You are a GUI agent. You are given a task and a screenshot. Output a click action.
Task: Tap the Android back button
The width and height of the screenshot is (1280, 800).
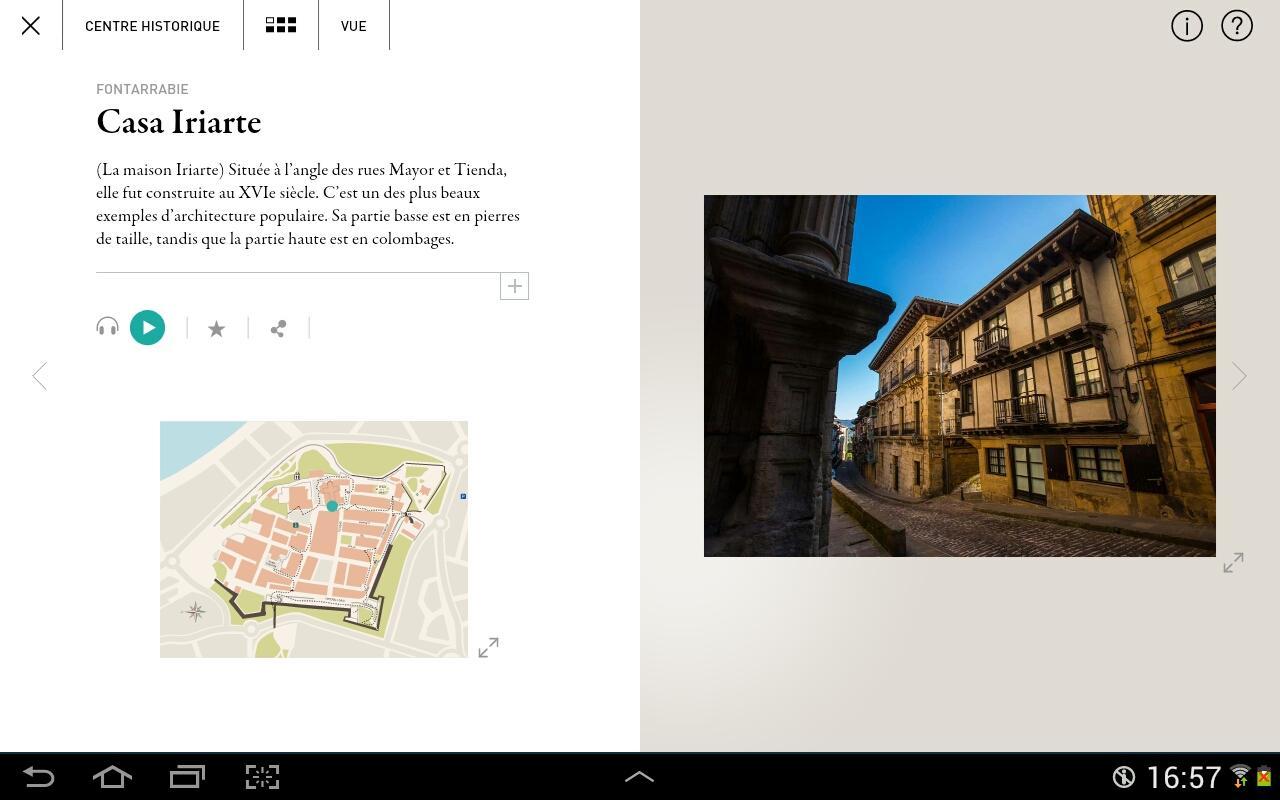(38, 777)
